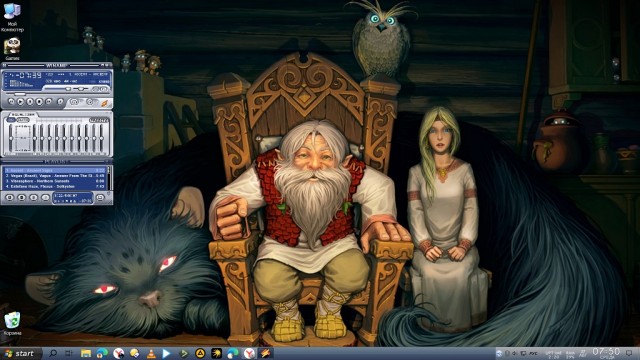Open notification center icon
Screen dimensions: 640x360
[x=630, y=353]
